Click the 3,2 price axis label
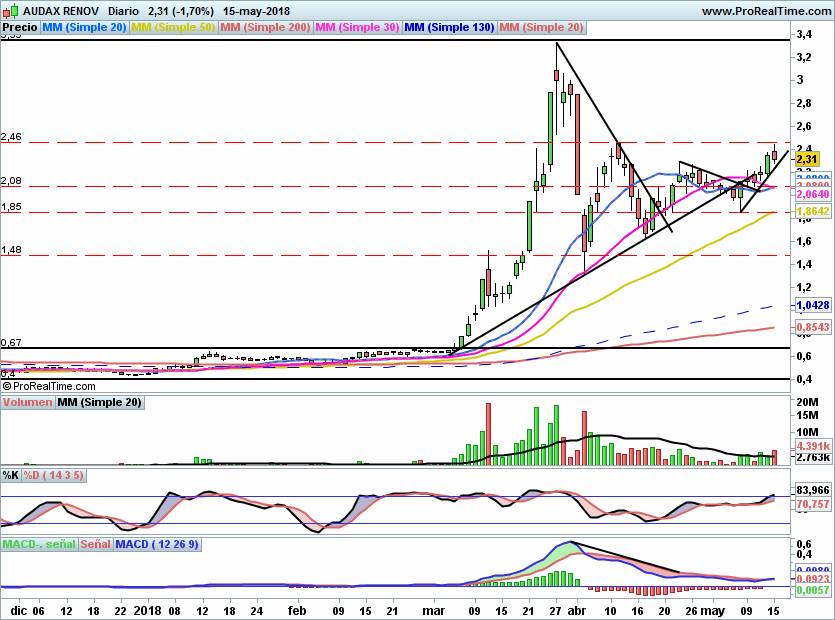Viewport: 835px width, 620px height. [804, 58]
